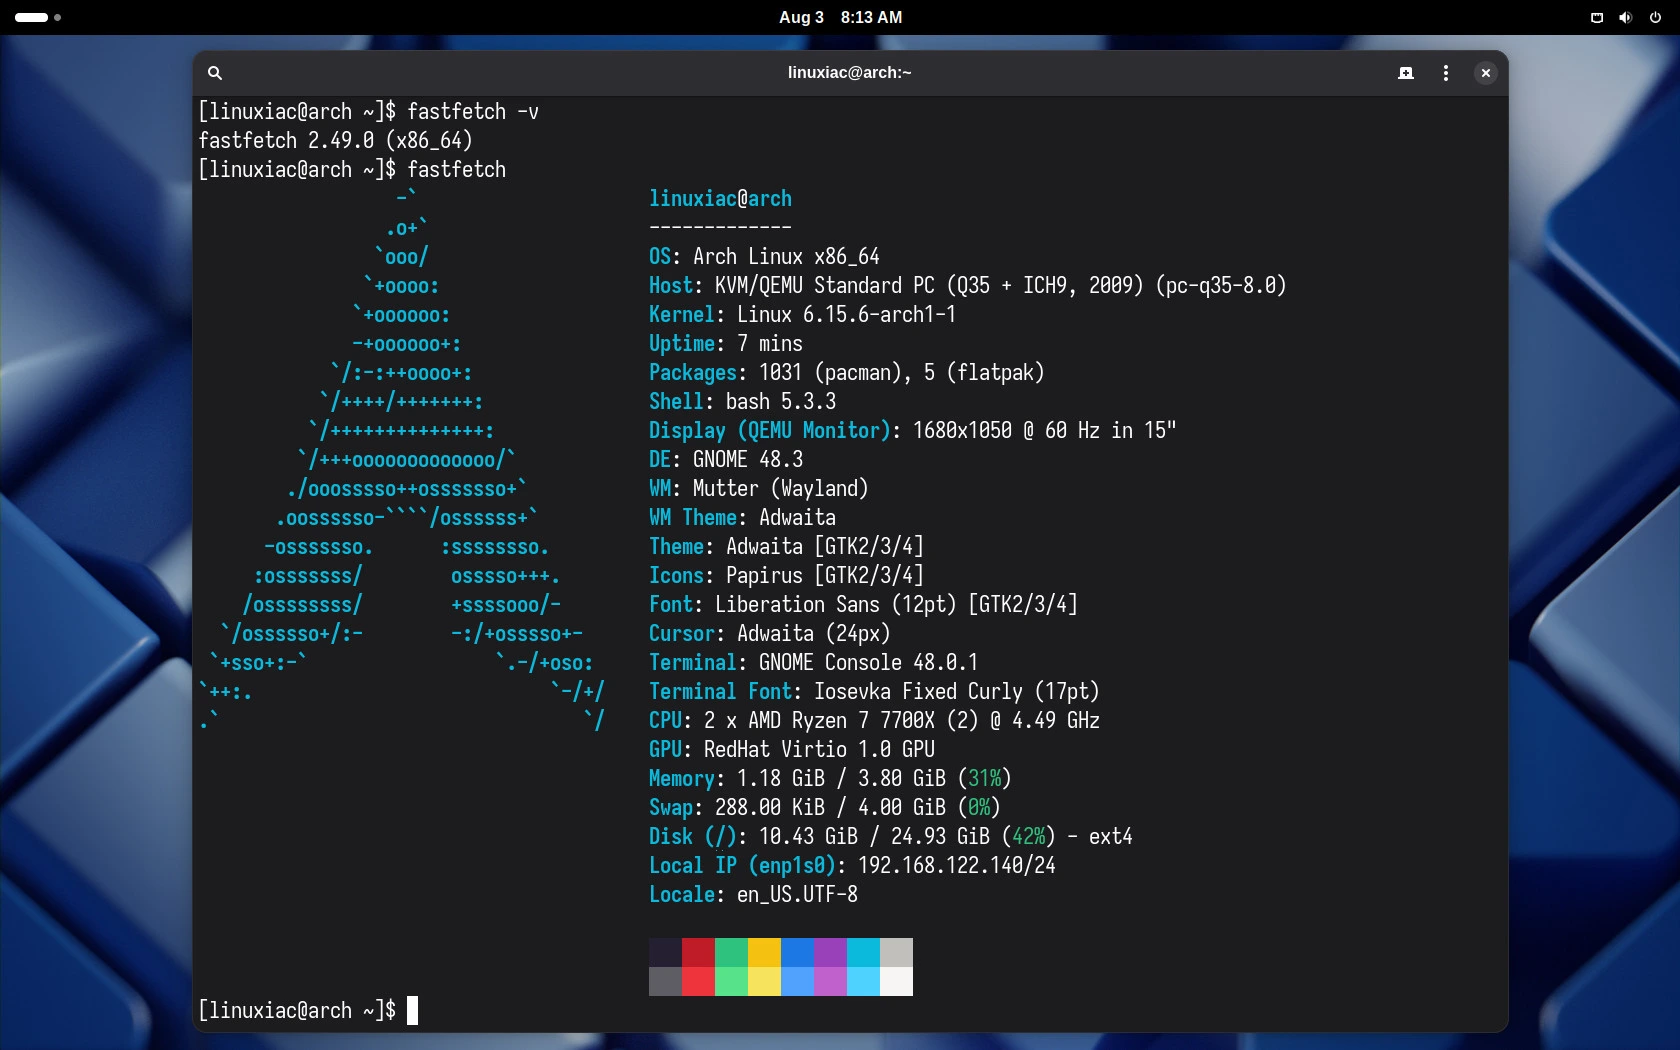Open a new terminal tab
The image size is (1680, 1050).
pyautogui.click(x=1405, y=73)
